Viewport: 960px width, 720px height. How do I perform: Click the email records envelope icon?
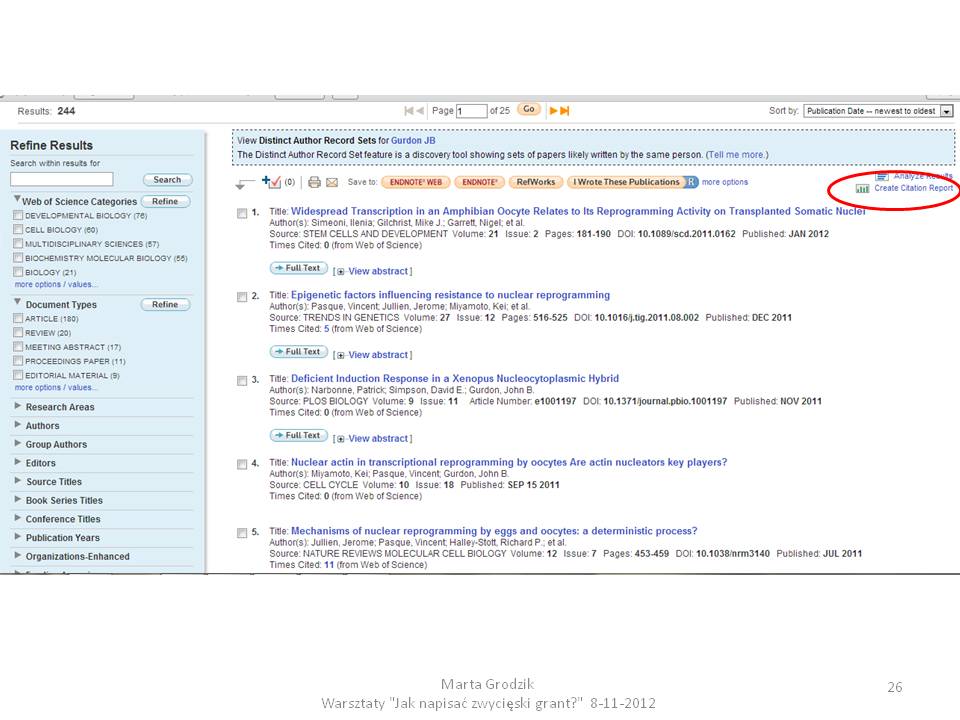(x=332, y=182)
